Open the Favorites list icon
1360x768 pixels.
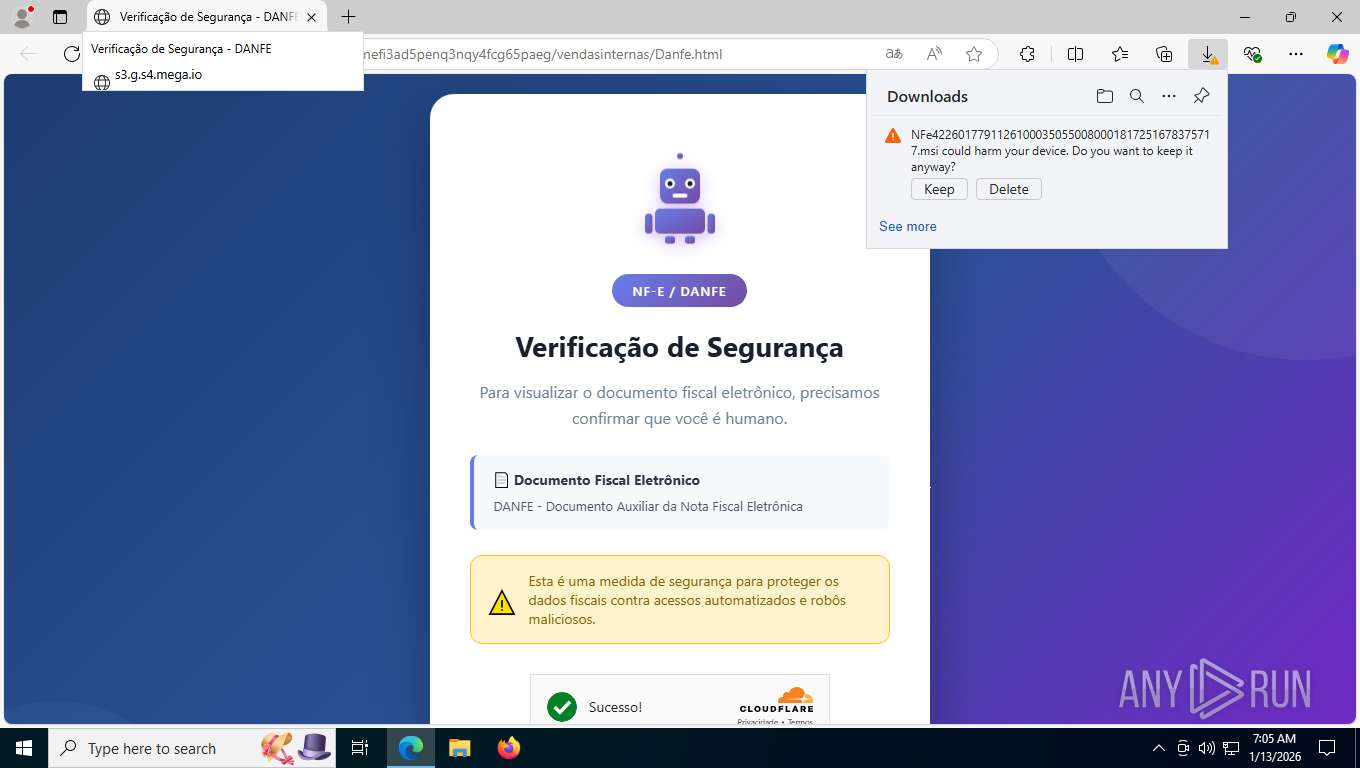coord(1120,54)
